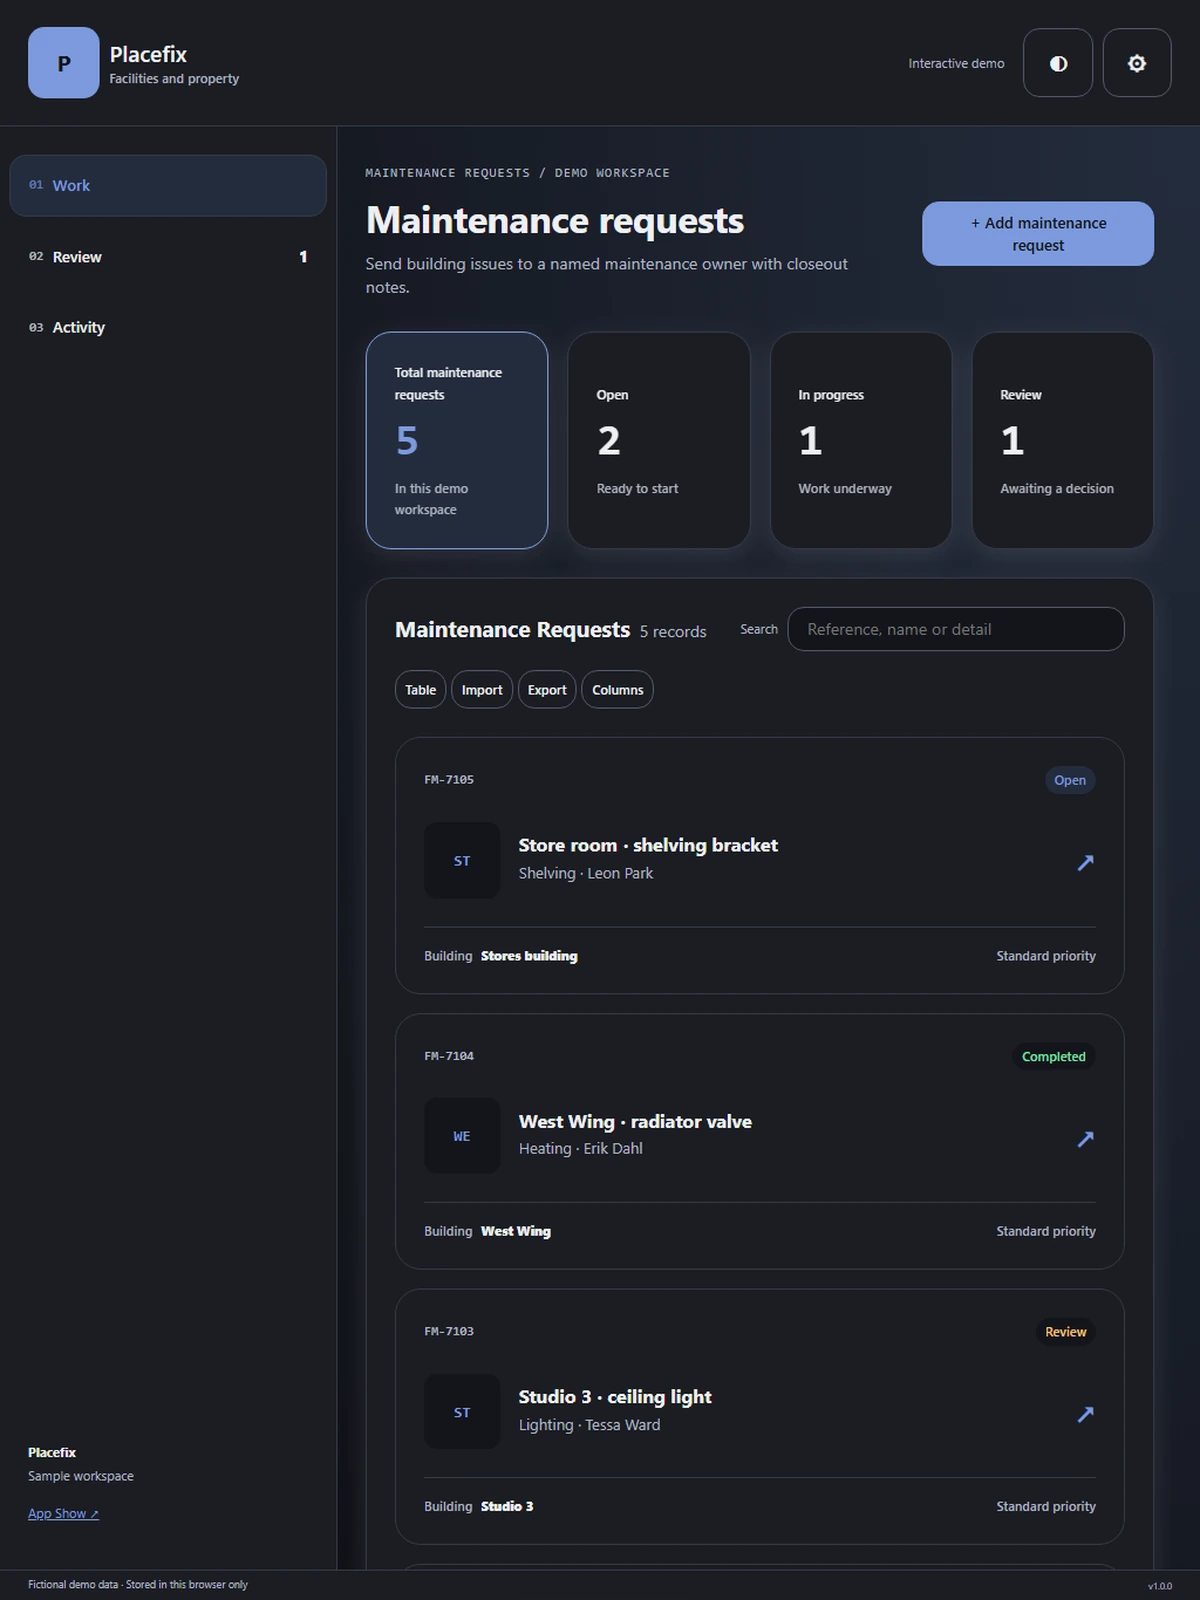This screenshot has height=1600, width=1200.
Task: Click Maintenance Requests / Demo Workspace breadcrumb
Action: 517,173
